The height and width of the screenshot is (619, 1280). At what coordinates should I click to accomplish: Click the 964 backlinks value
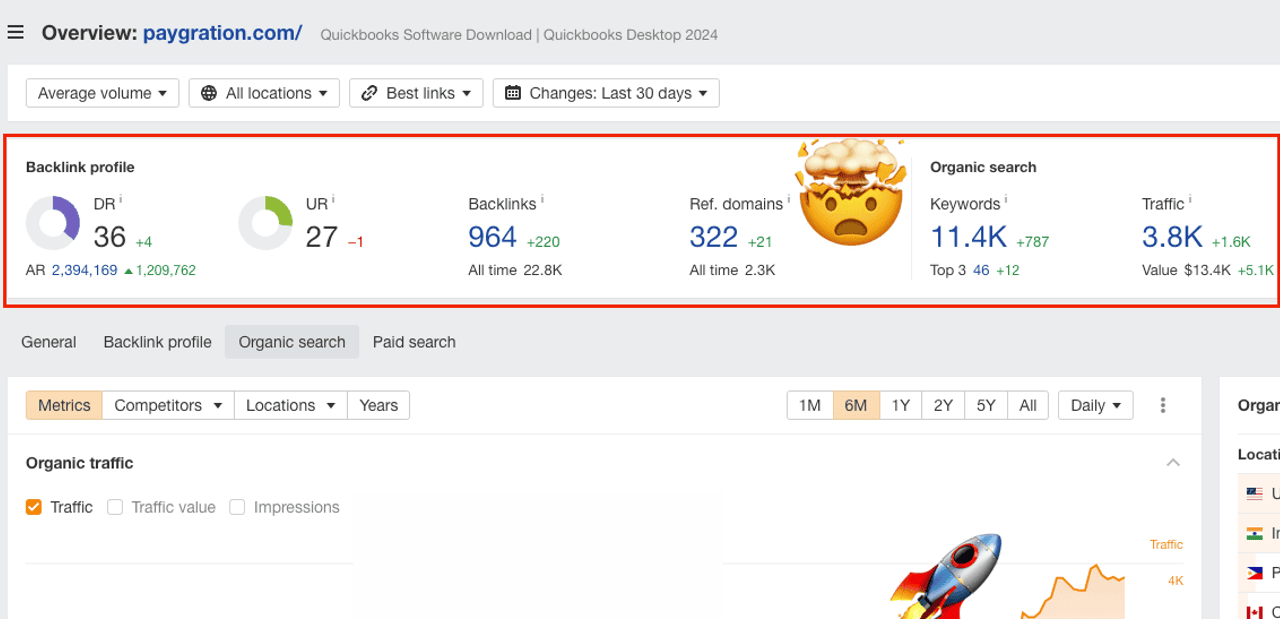click(493, 237)
